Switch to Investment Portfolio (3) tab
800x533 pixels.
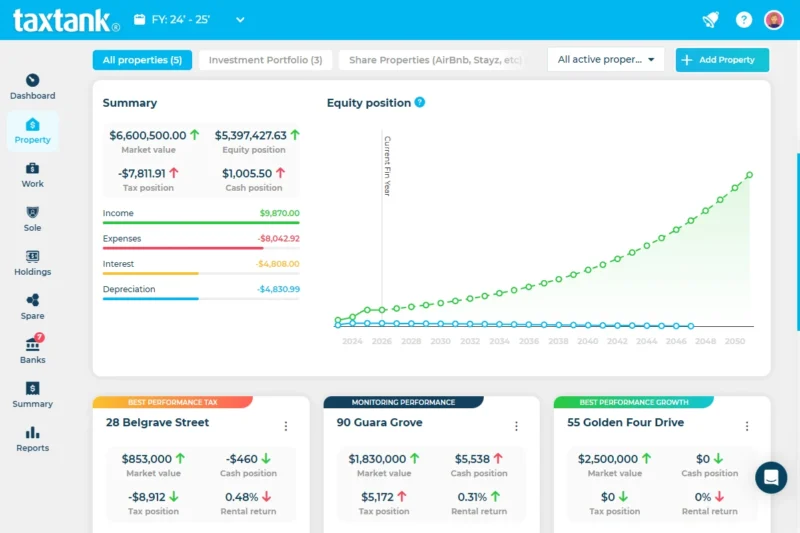pos(265,60)
